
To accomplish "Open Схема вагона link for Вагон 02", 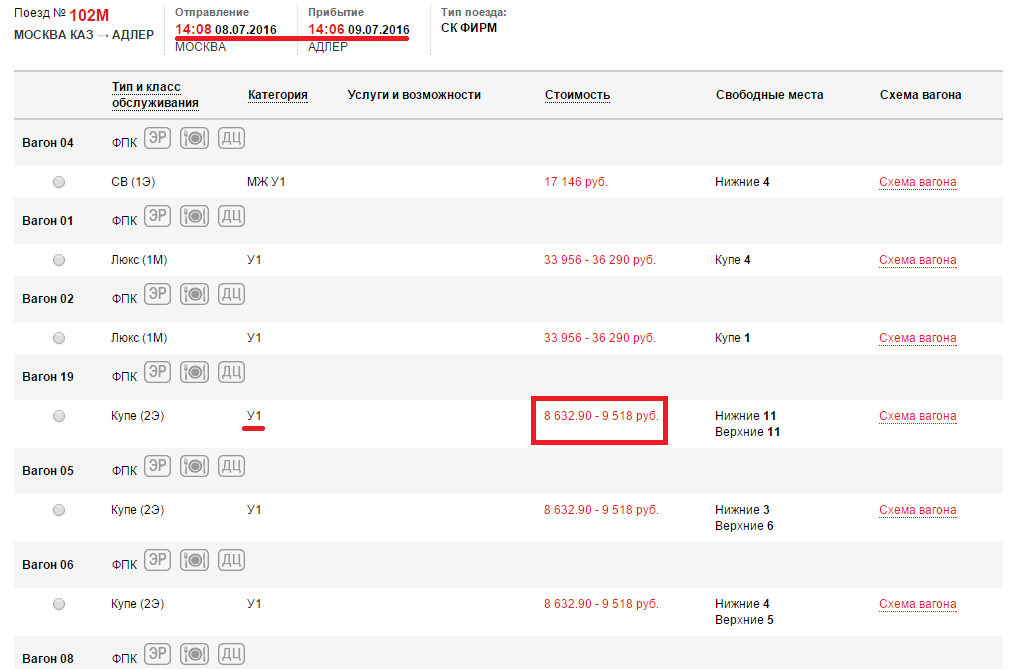I will tap(917, 338).
